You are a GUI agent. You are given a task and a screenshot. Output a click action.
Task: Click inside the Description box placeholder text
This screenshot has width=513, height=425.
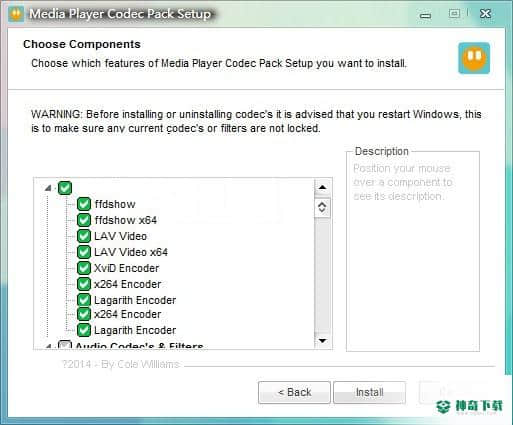[403, 182]
